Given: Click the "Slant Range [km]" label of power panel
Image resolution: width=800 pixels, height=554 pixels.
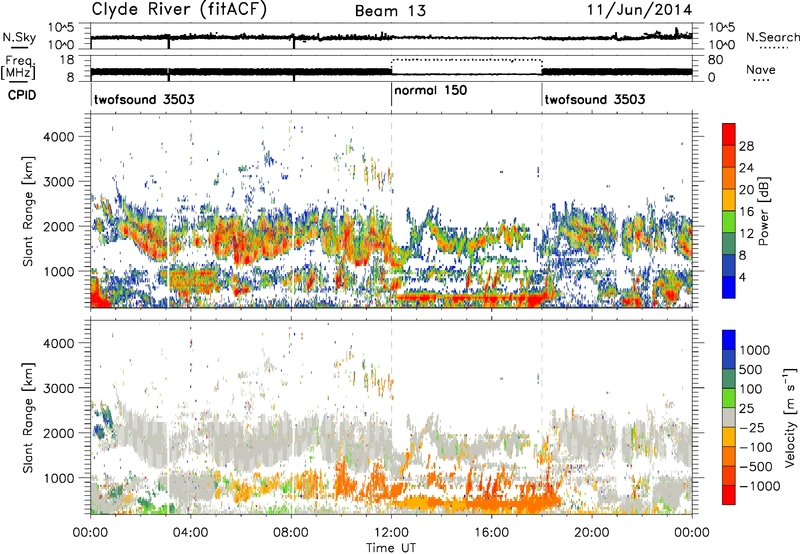Looking at the screenshot, I should (28, 211).
